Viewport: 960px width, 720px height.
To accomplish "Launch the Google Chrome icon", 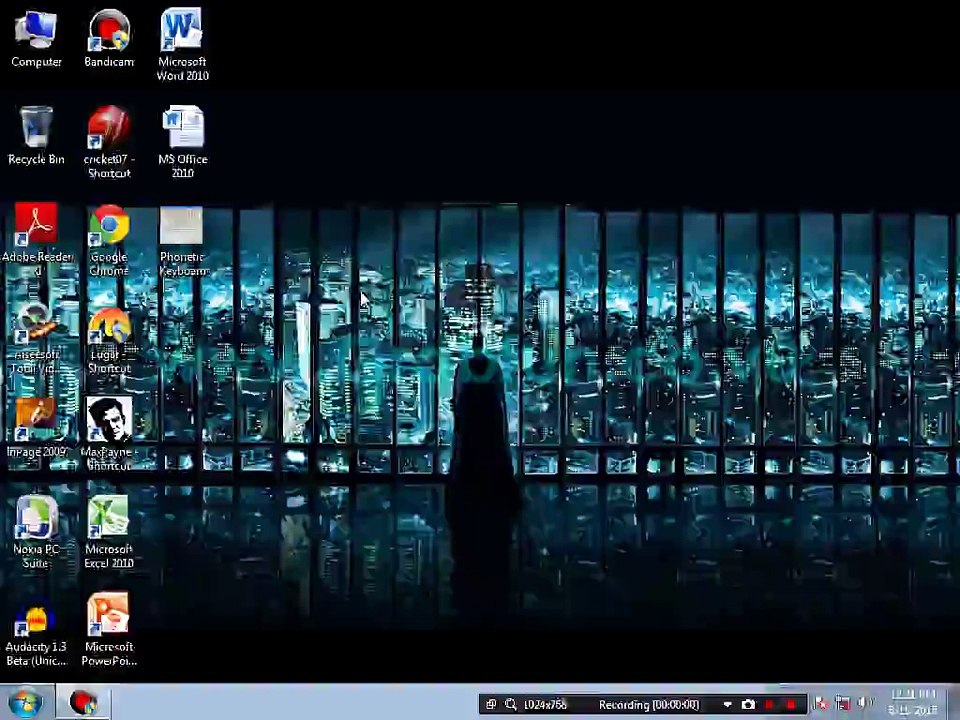I will [x=109, y=240].
